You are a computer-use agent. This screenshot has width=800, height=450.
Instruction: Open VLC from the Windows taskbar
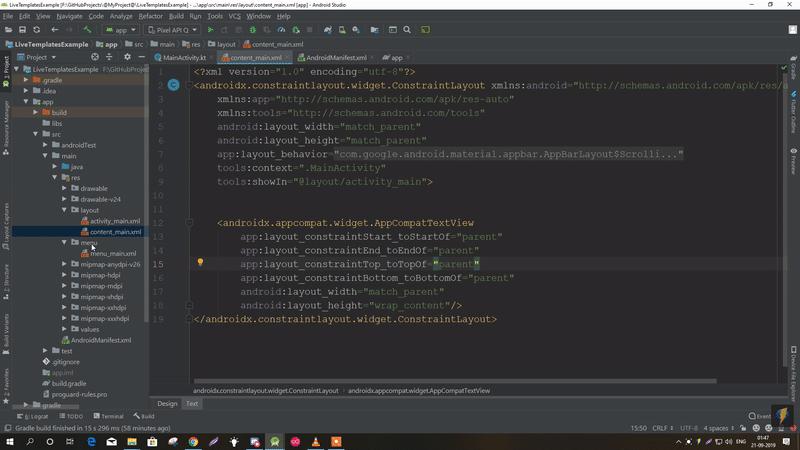click(x=316, y=442)
